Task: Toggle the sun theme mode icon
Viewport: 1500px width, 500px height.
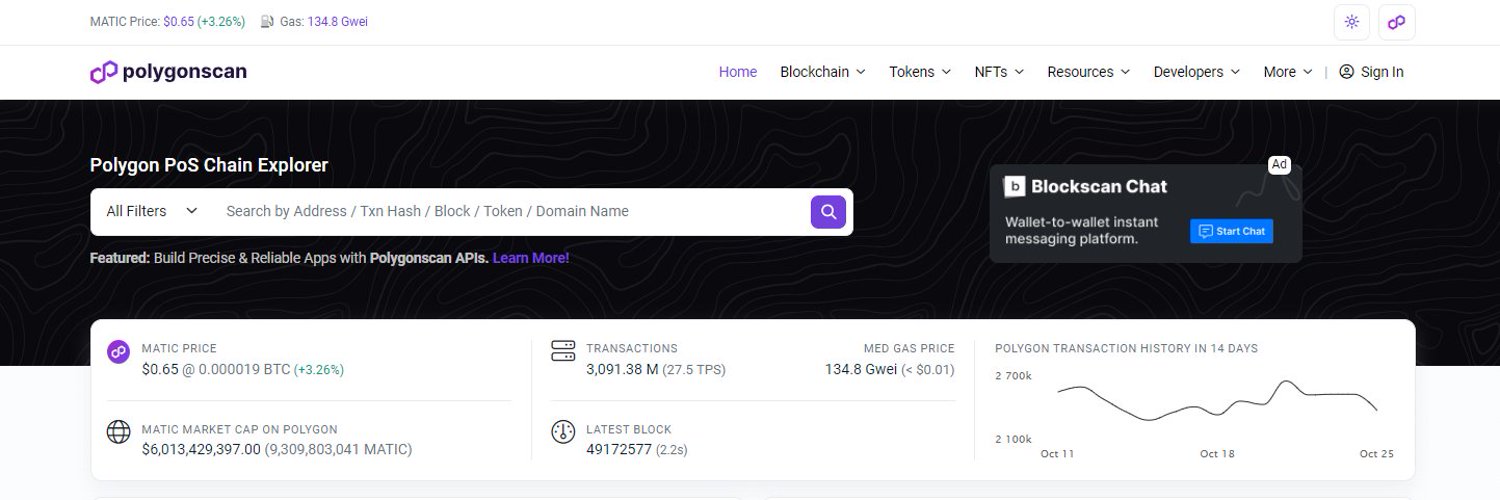Action: (1352, 22)
